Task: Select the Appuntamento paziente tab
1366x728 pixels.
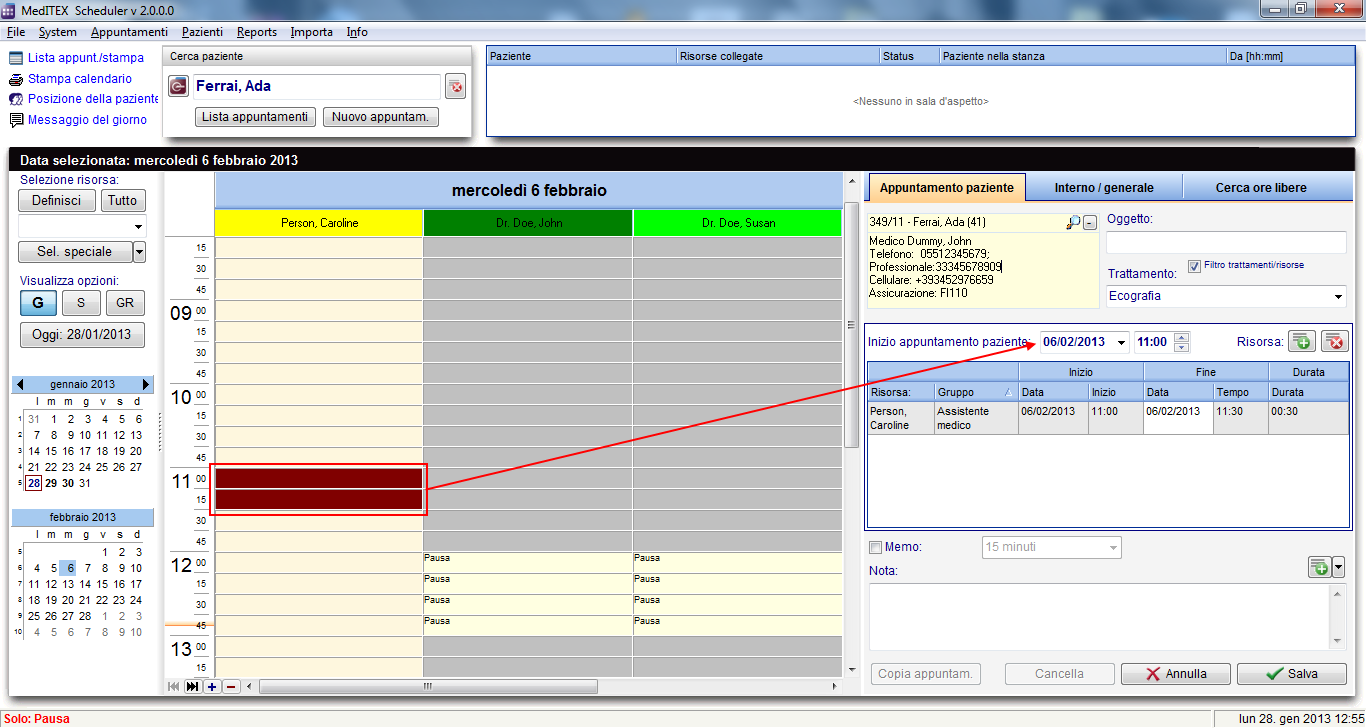Action: pyautogui.click(x=947, y=187)
